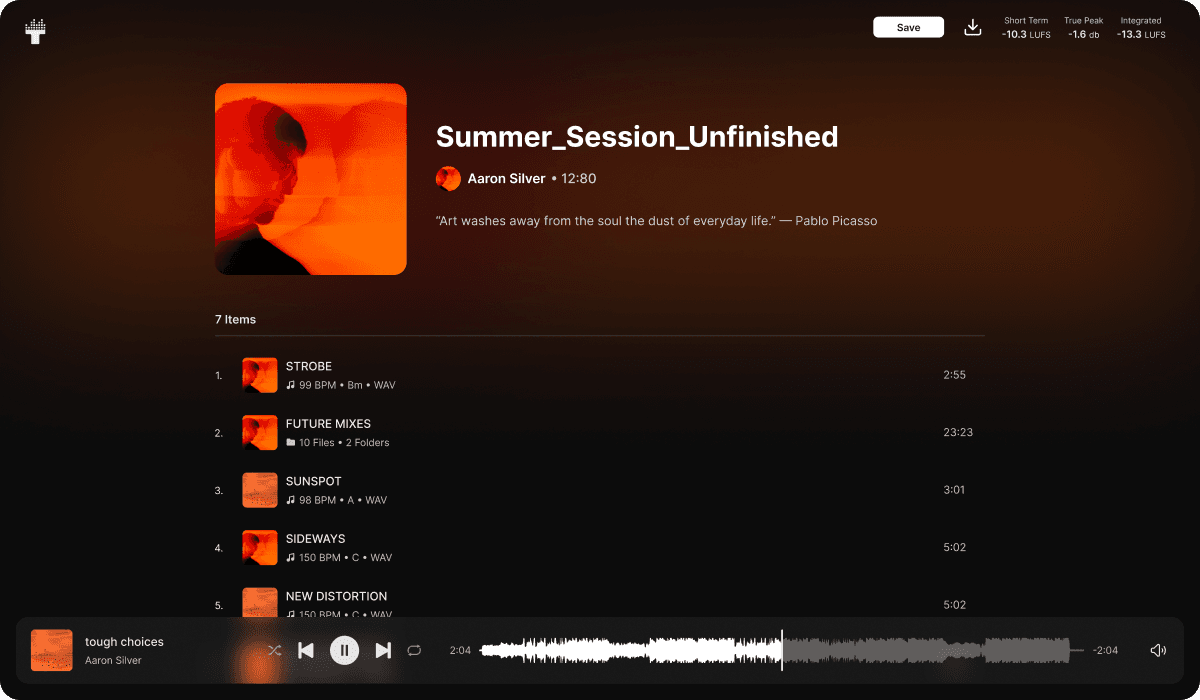
Task: Skip to the next track
Action: tap(382, 650)
